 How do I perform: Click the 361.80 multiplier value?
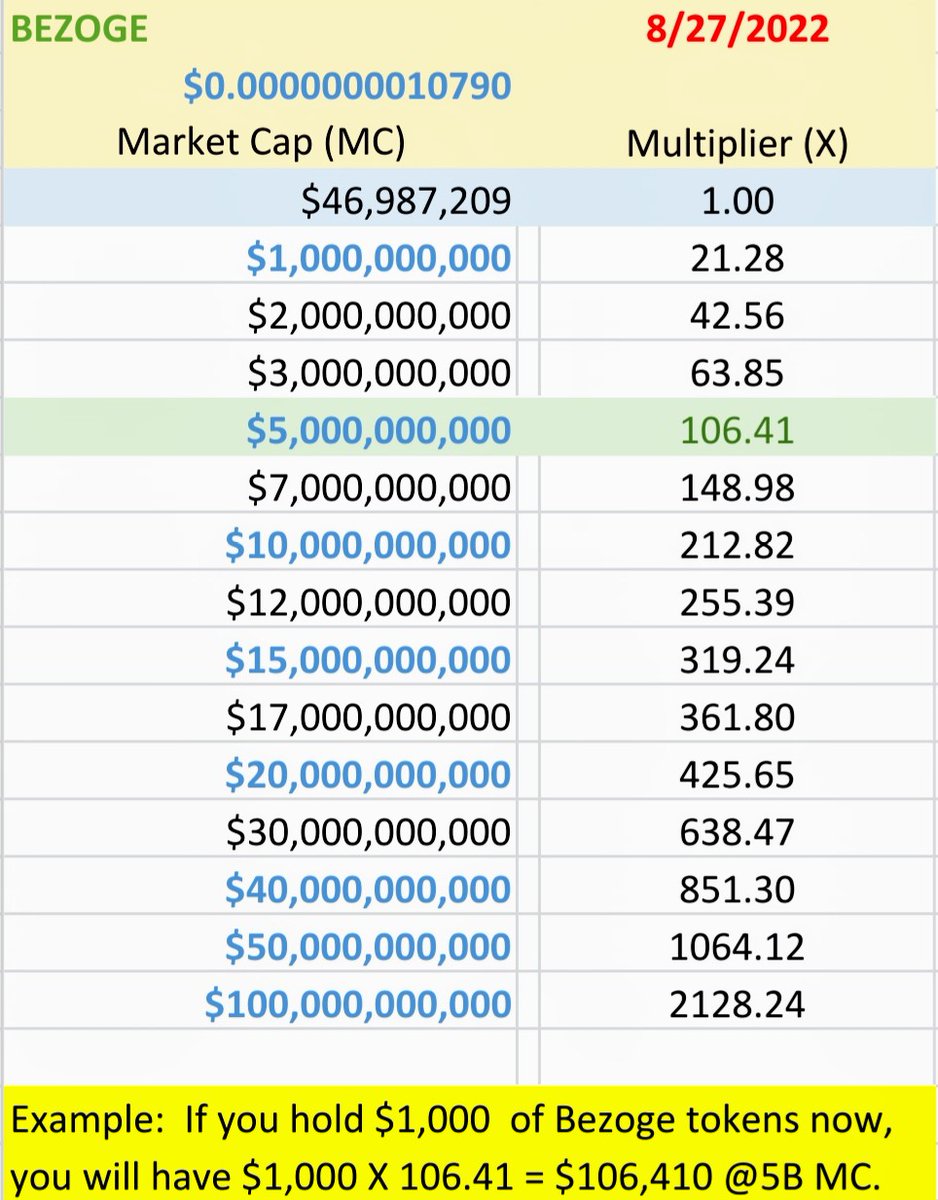tap(736, 717)
